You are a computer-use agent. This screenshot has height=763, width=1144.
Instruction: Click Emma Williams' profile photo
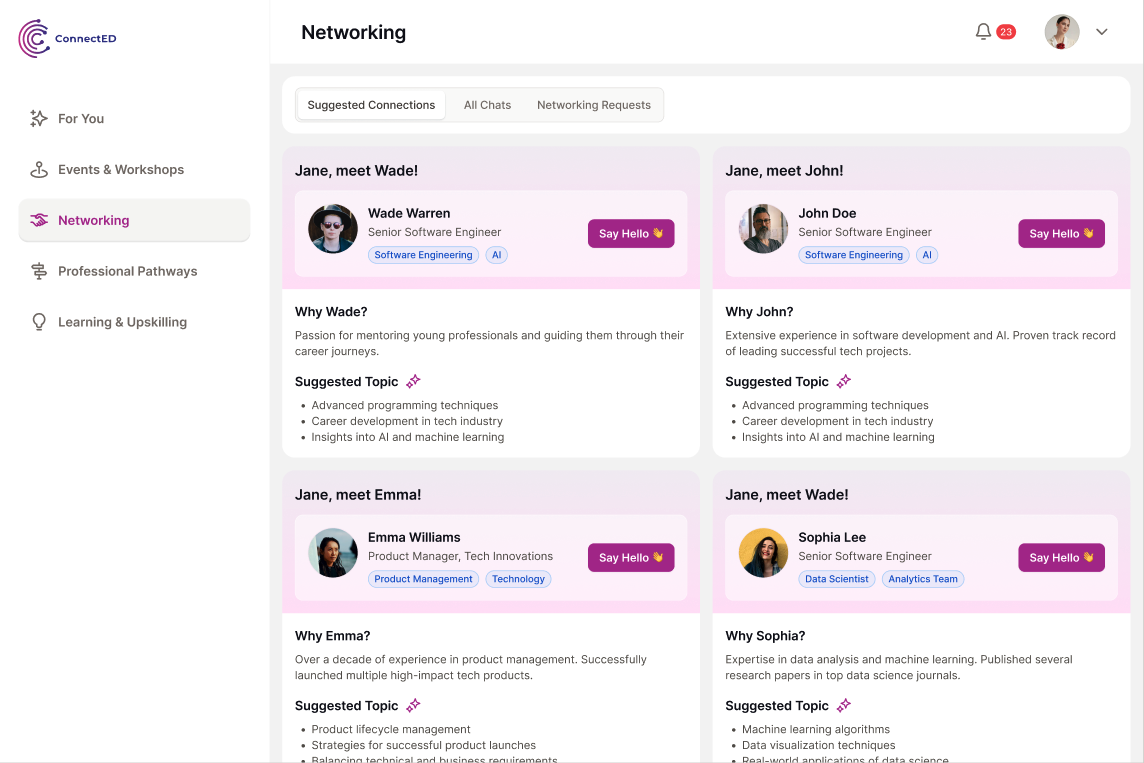click(333, 553)
